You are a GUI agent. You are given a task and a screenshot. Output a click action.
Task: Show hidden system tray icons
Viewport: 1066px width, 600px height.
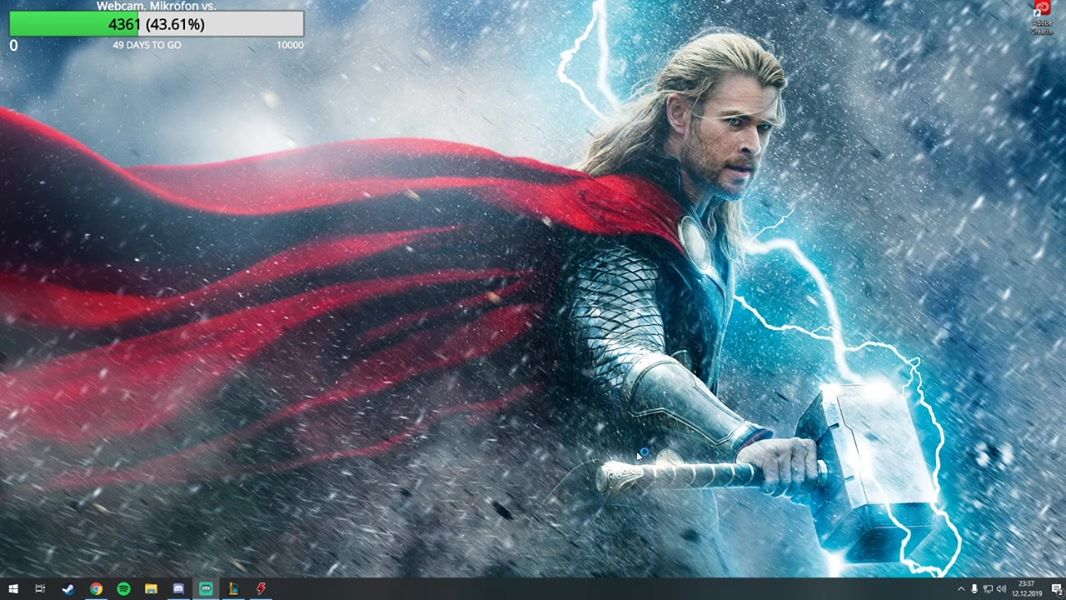(961, 589)
